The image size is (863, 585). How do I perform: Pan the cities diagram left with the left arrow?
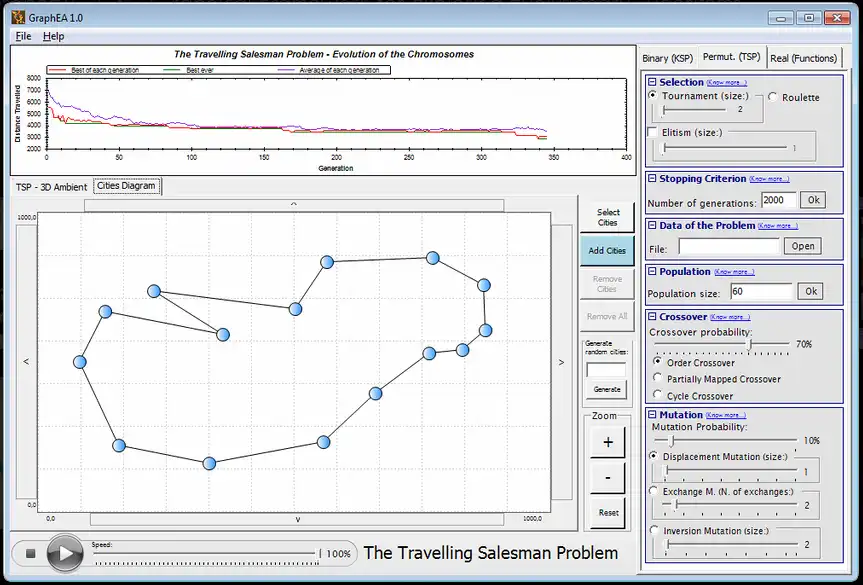[26, 362]
